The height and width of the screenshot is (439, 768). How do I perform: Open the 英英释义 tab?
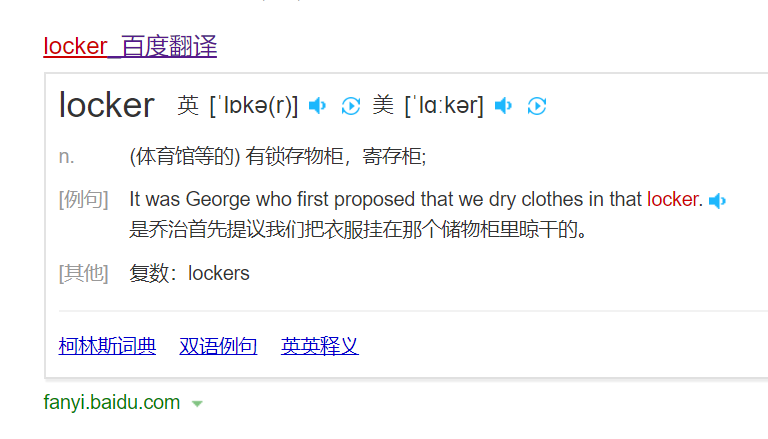click(x=320, y=347)
